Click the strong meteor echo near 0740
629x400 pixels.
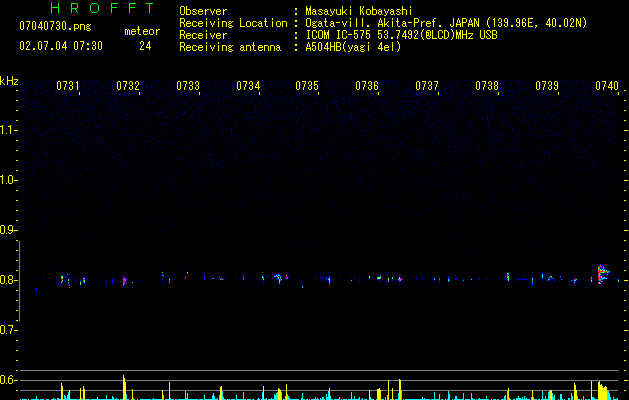pyautogui.click(x=602, y=274)
